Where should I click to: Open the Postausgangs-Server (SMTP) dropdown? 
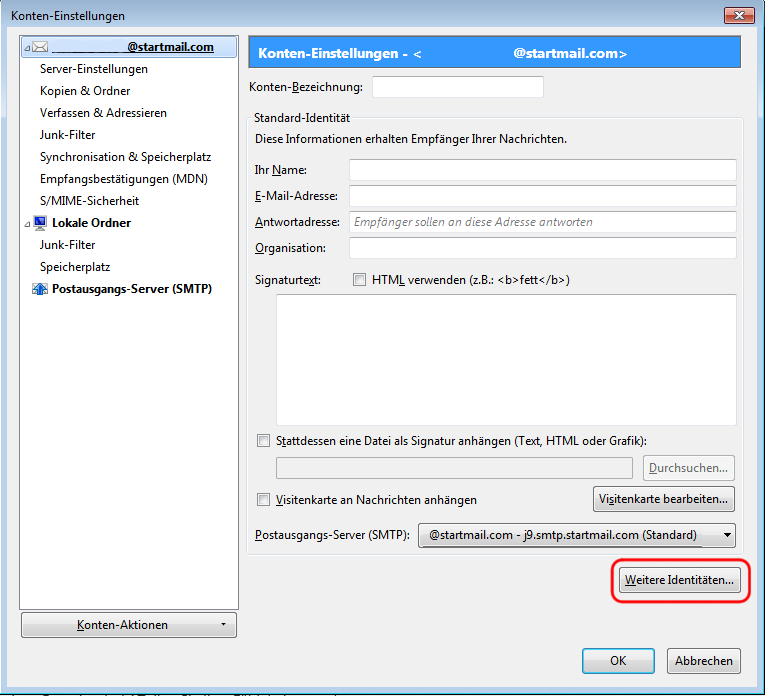tap(577, 535)
